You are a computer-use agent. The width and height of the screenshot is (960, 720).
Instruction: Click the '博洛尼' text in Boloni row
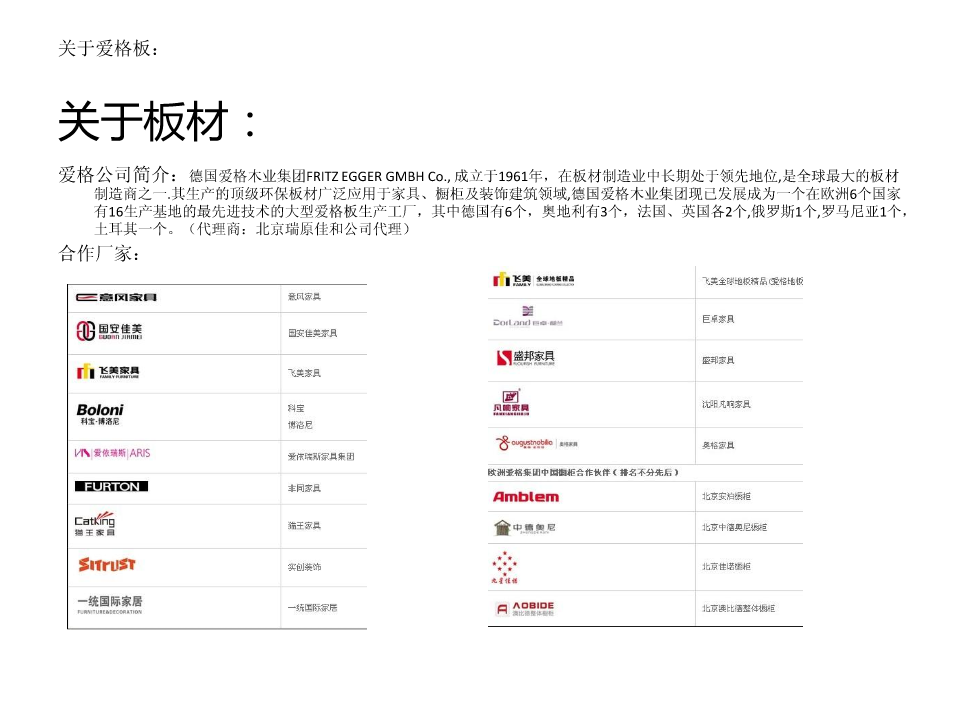tap(300, 425)
